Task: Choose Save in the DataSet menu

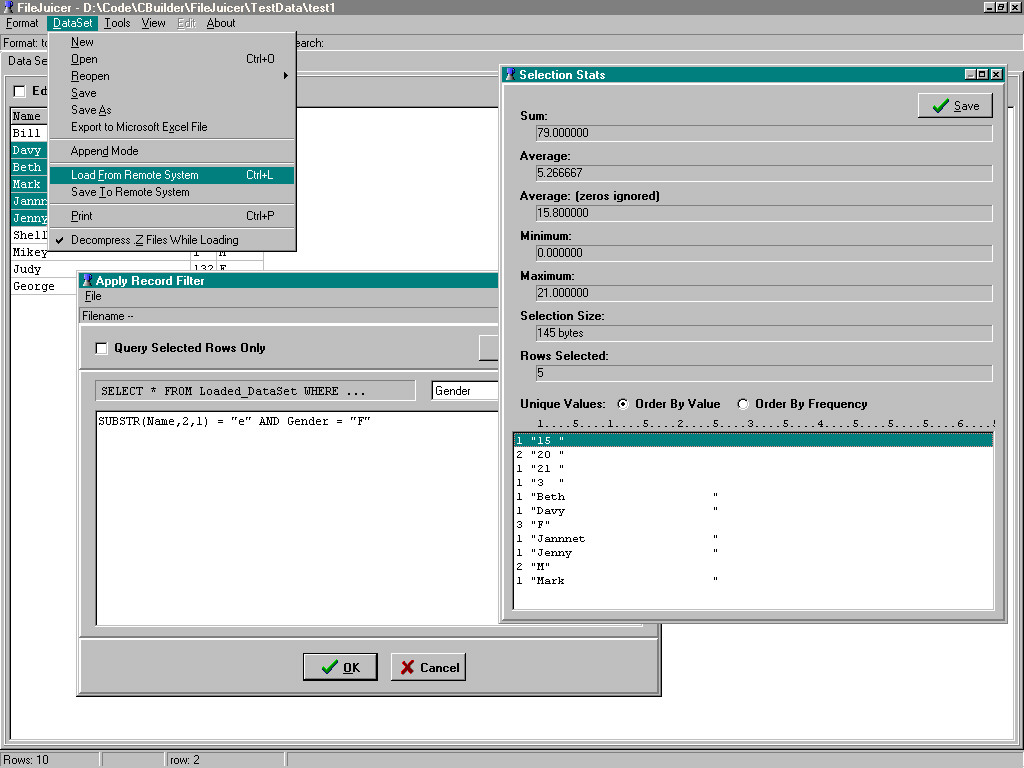Action: [x=172, y=93]
